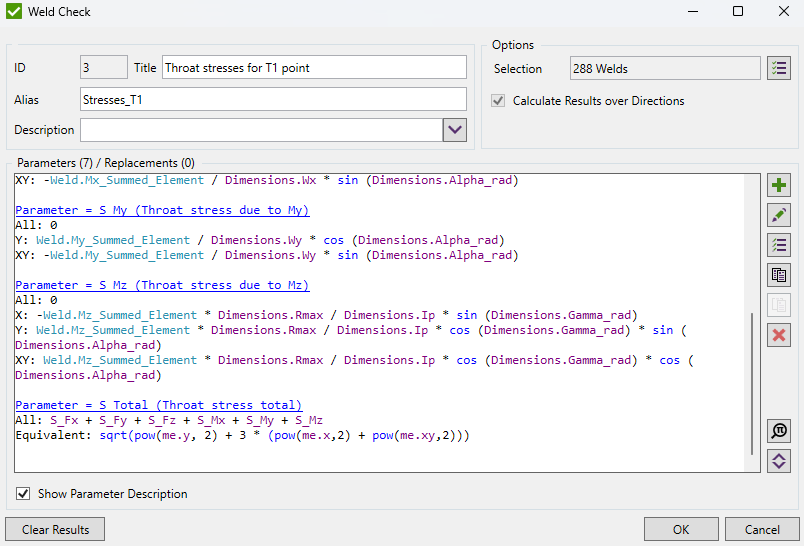Open the weld selection list icon

[779, 69]
